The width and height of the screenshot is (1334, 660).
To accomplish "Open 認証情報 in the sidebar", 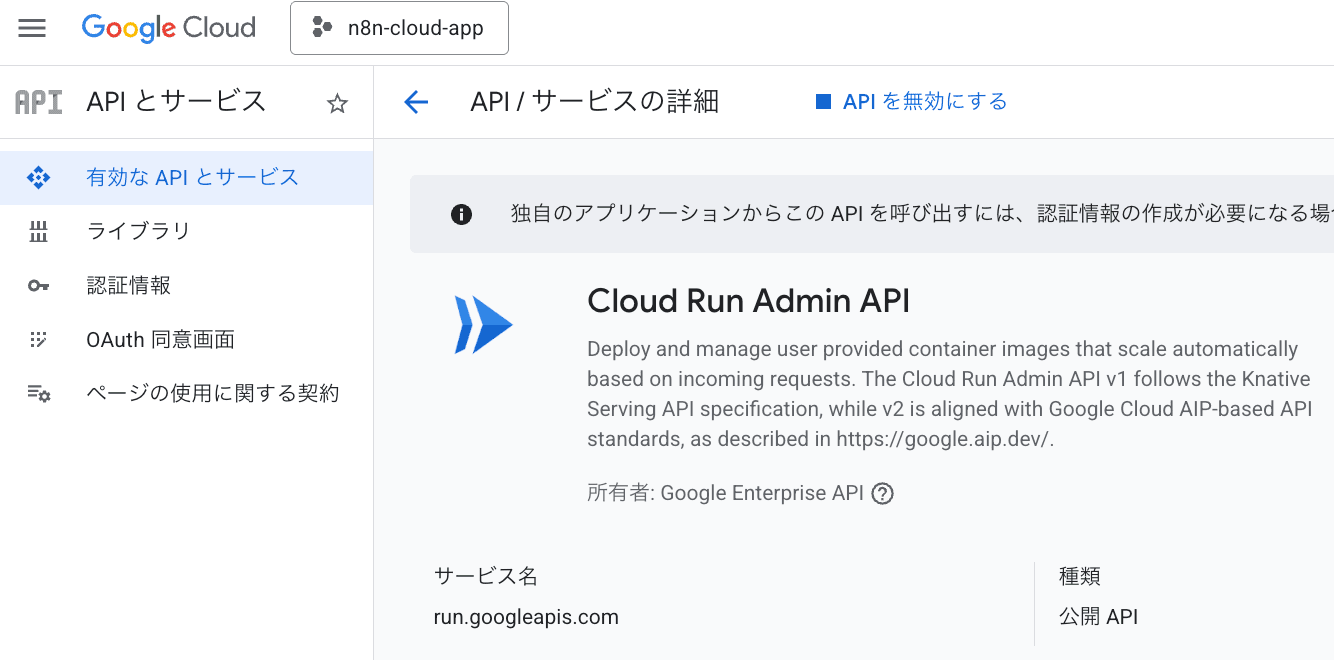I will [128, 286].
